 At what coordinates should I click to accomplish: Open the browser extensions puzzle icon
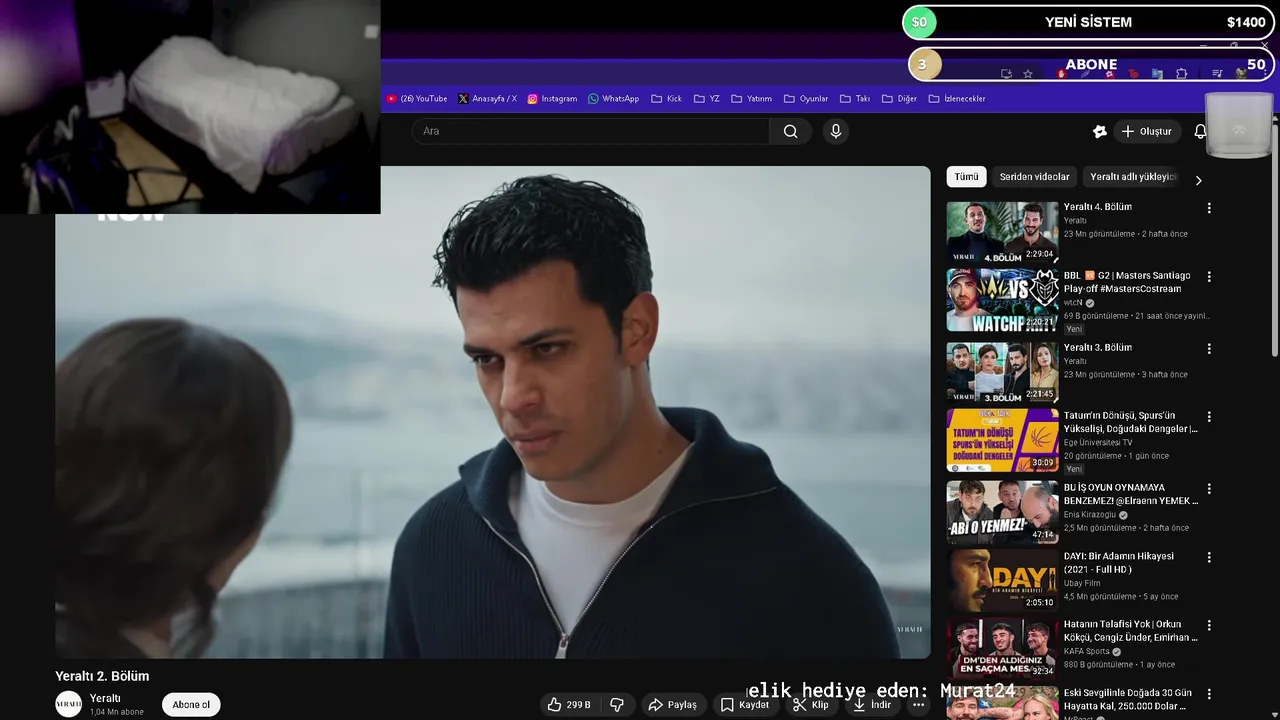point(1181,74)
